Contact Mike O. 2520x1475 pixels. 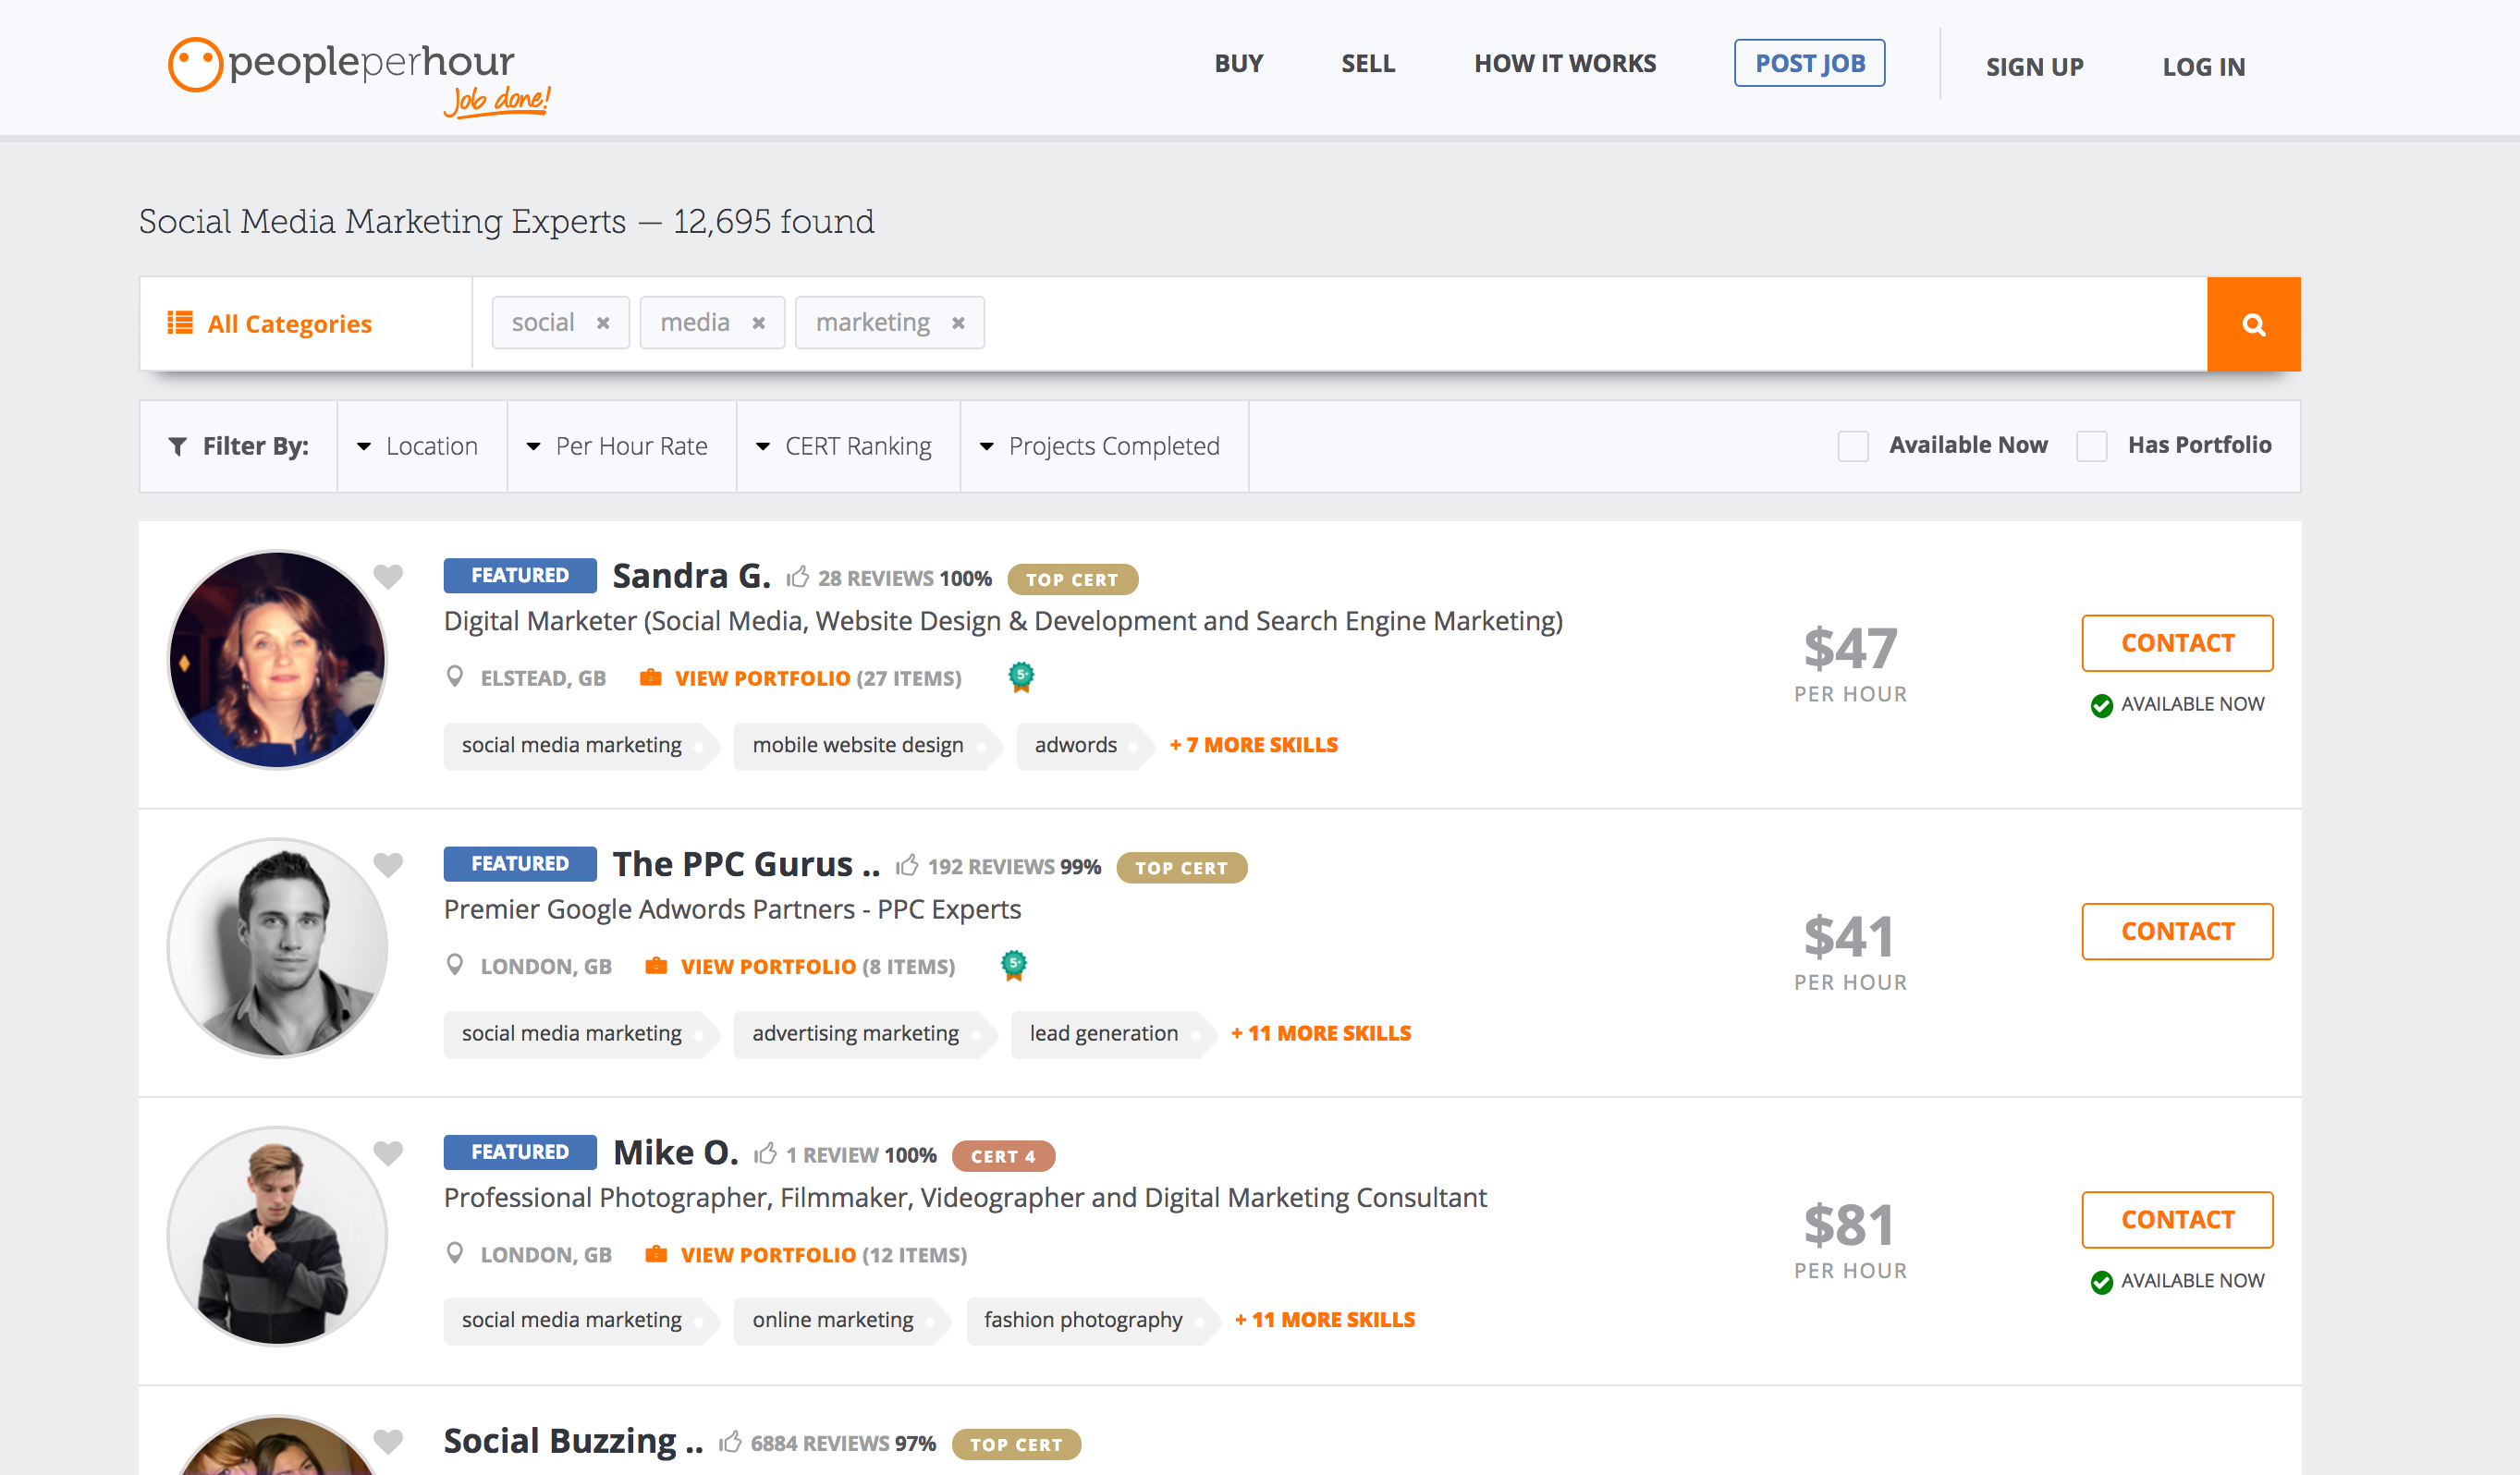coord(2177,1220)
